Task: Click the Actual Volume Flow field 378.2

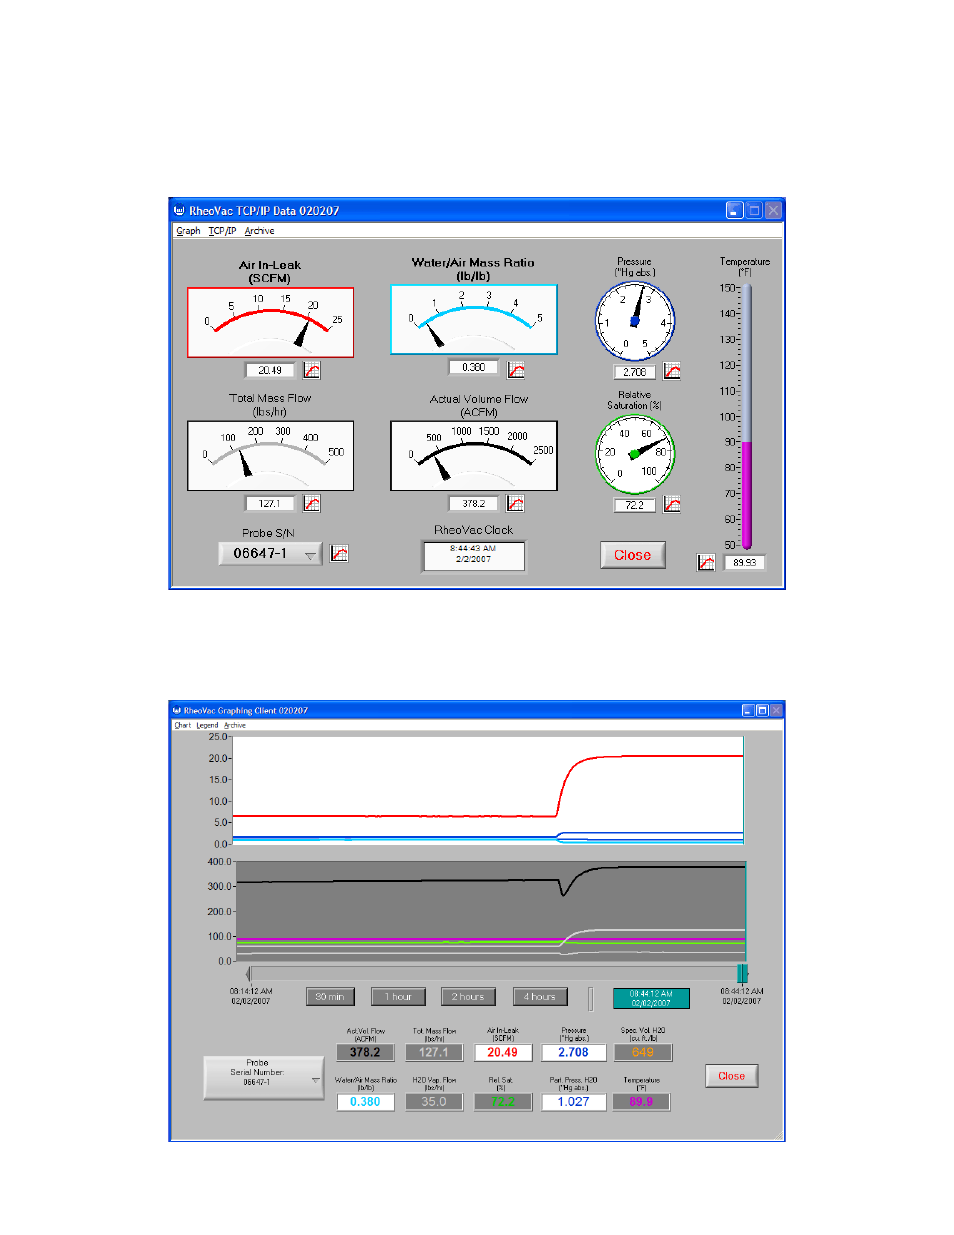Action: coord(473,504)
